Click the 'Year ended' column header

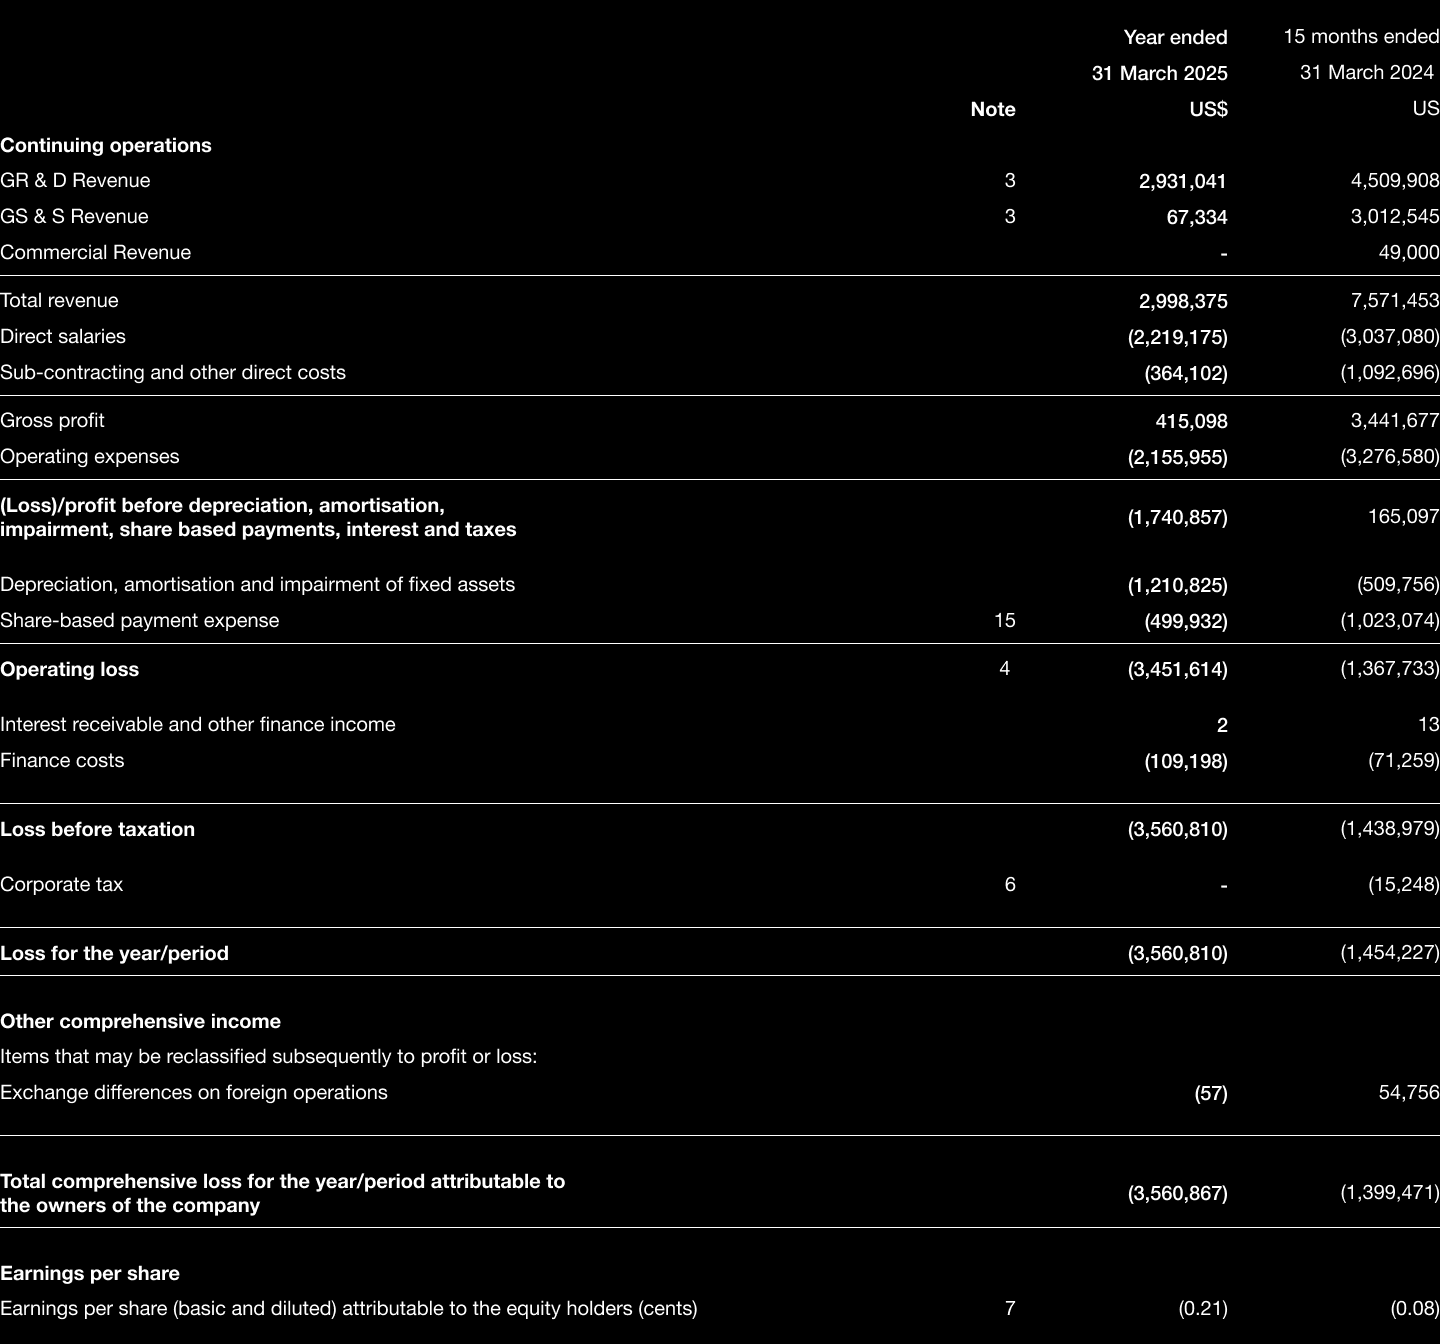[1176, 37]
